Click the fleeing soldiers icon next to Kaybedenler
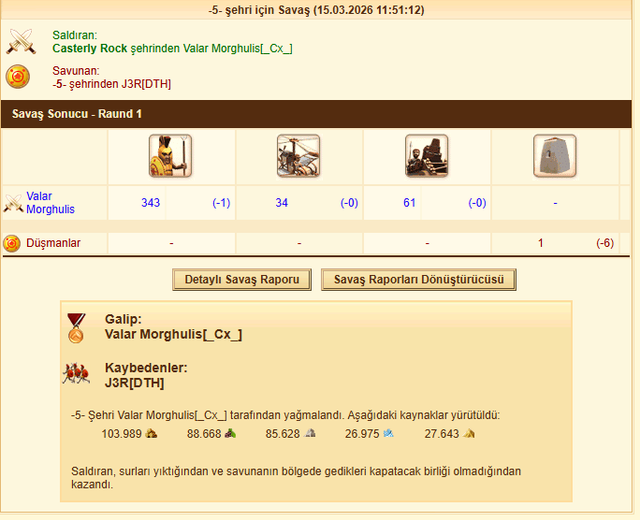 click(x=76, y=373)
